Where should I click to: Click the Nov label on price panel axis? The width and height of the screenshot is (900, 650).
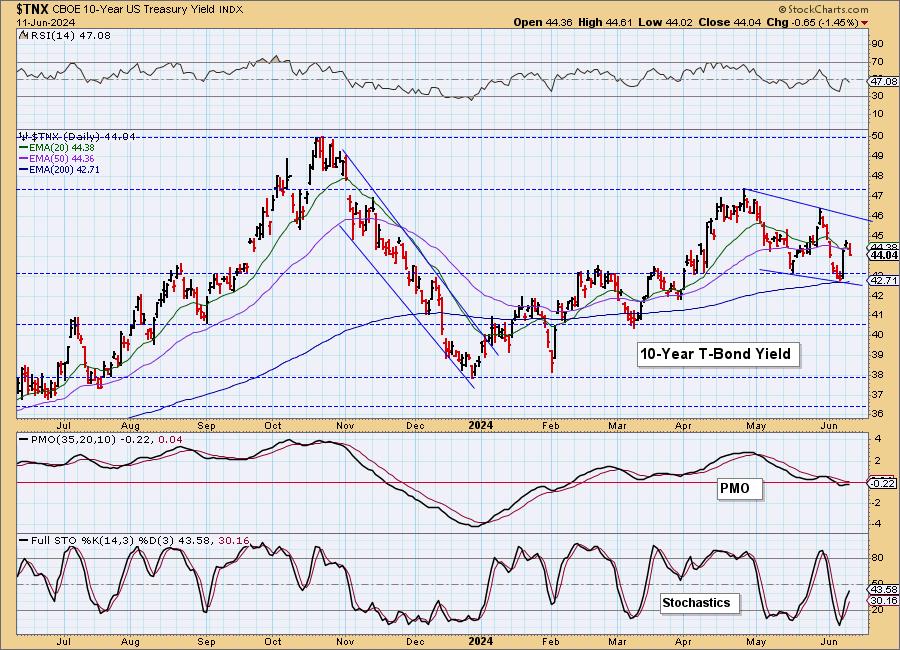pyautogui.click(x=345, y=425)
